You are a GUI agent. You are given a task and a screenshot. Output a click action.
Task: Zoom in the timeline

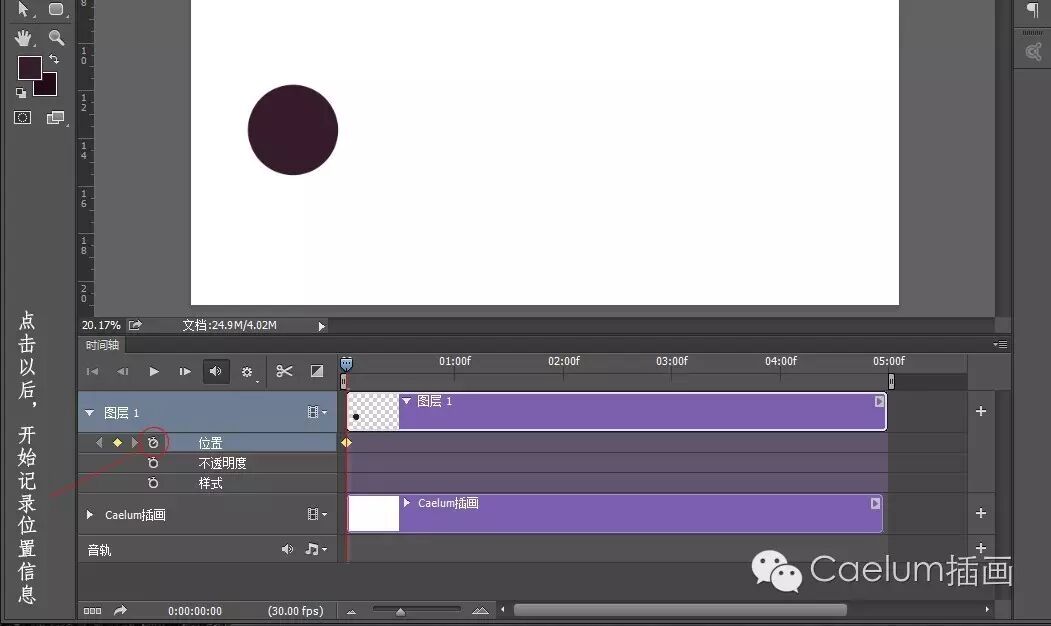480,611
